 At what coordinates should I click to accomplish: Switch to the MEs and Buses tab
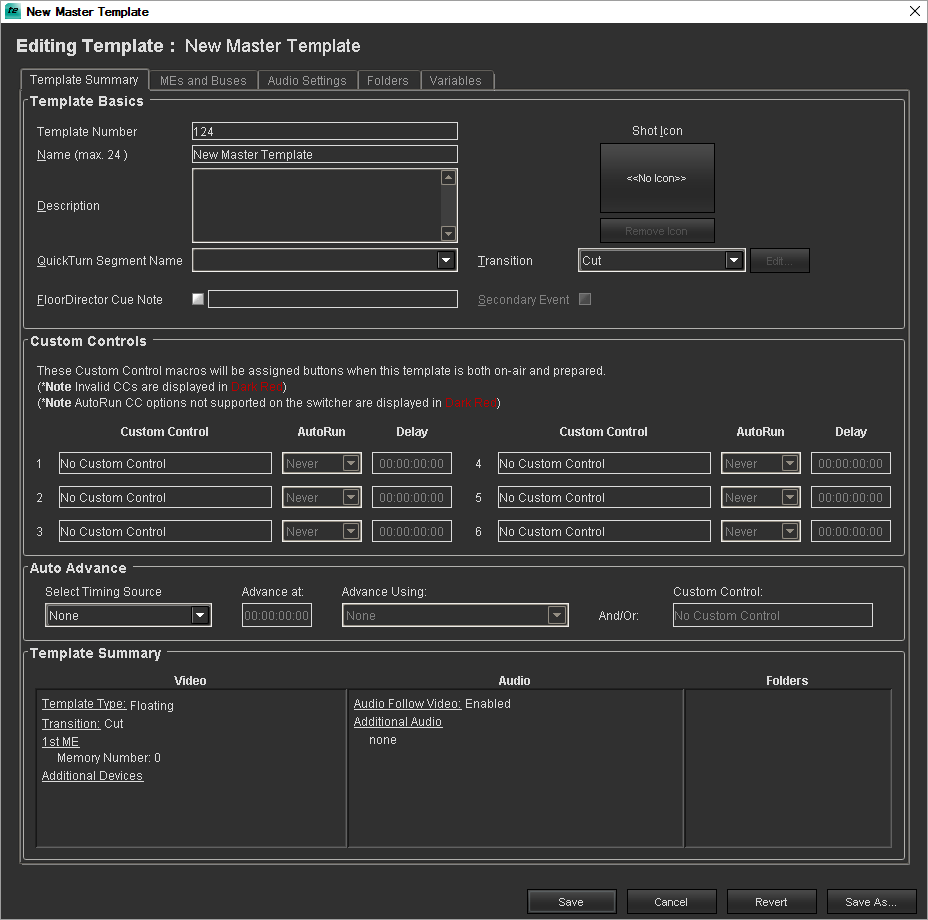(202, 80)
